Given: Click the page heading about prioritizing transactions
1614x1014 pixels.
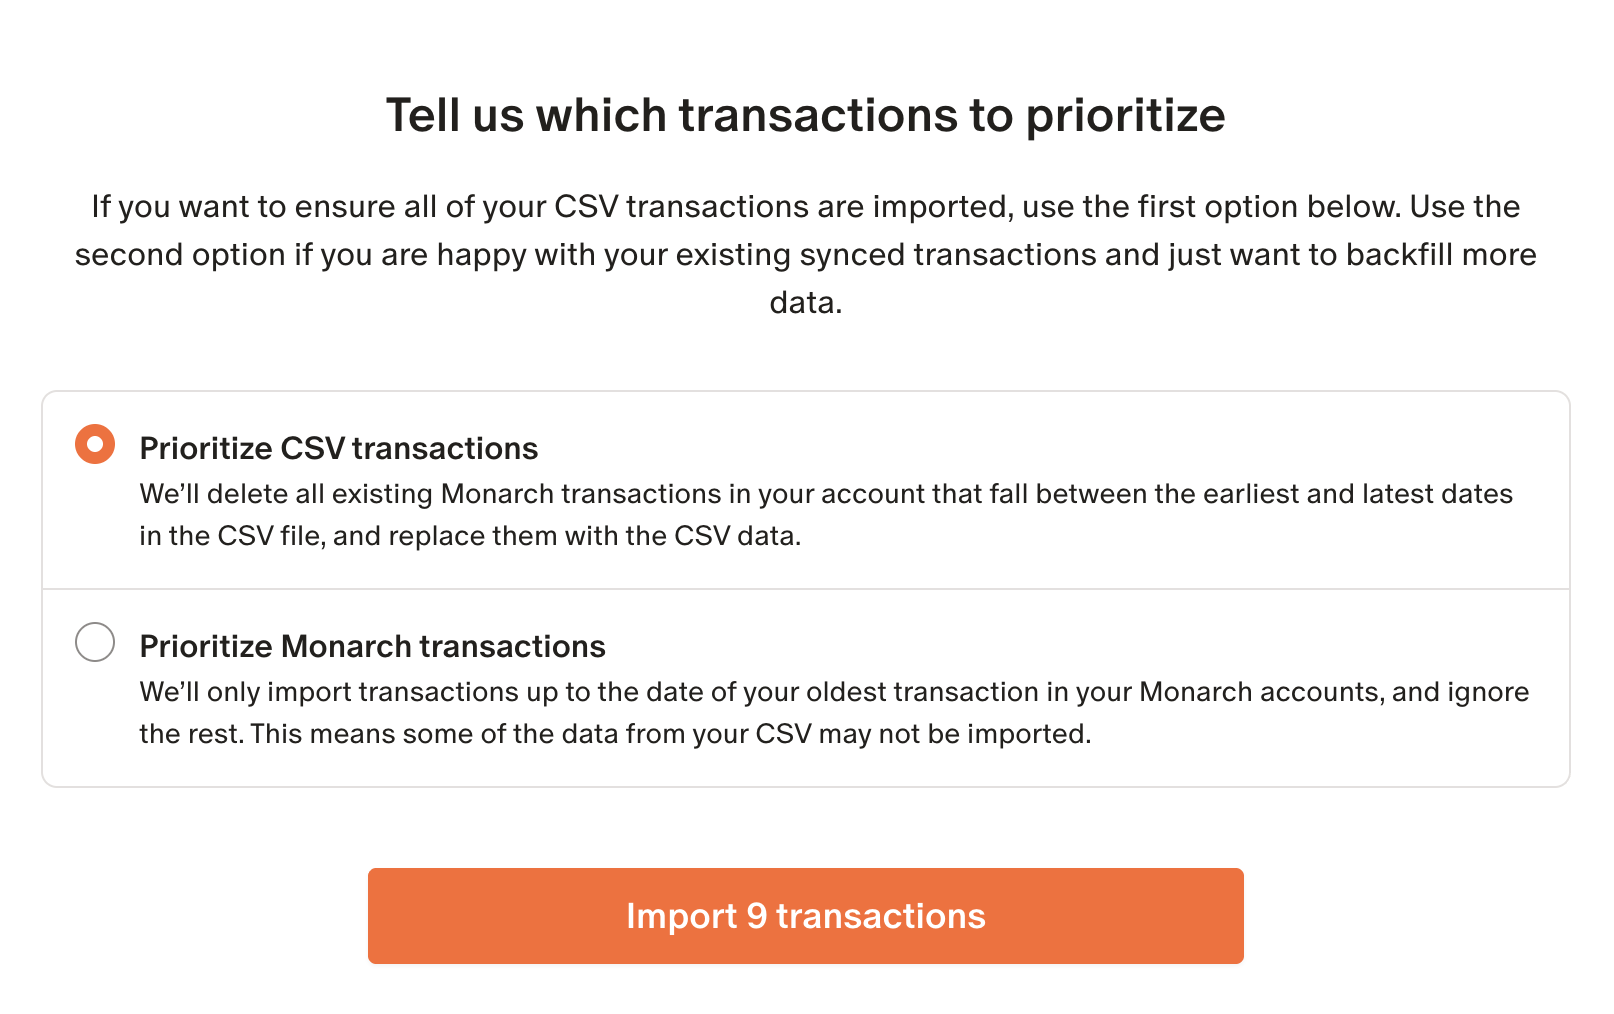Looking at the screenshot, I should pyautogui.click(x=806, y=115).
